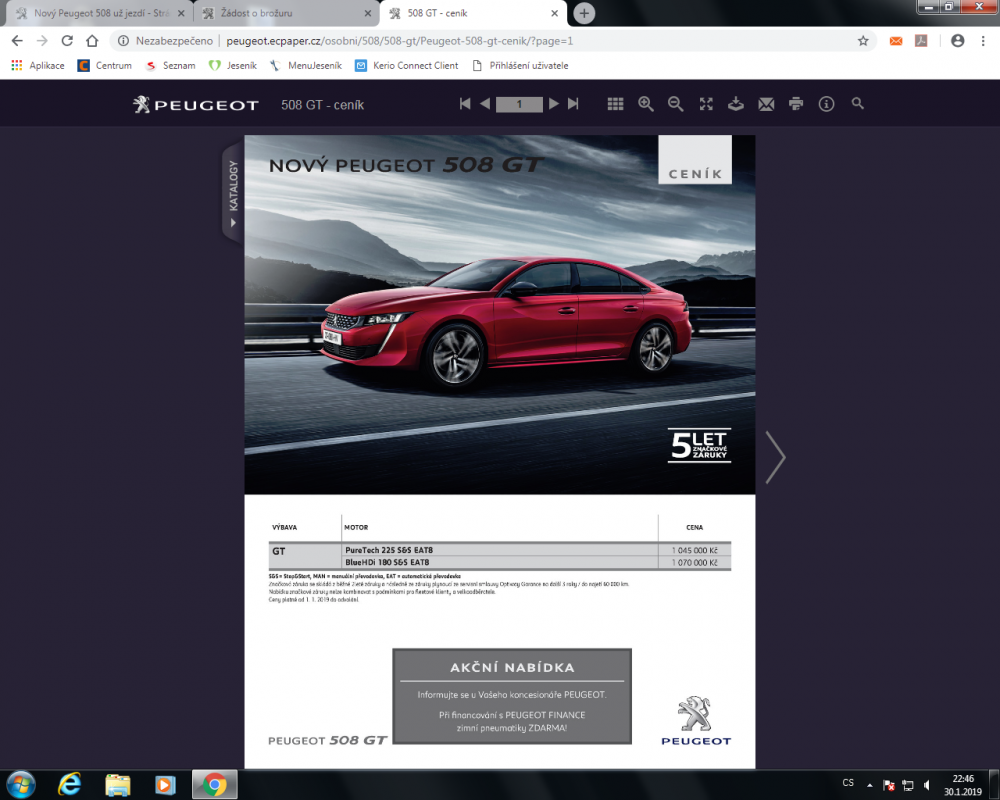This screenshot has height=800, width=1000.
Task: Open 'Přihlášení uživatele' bookmark
Action: (520, 66)
